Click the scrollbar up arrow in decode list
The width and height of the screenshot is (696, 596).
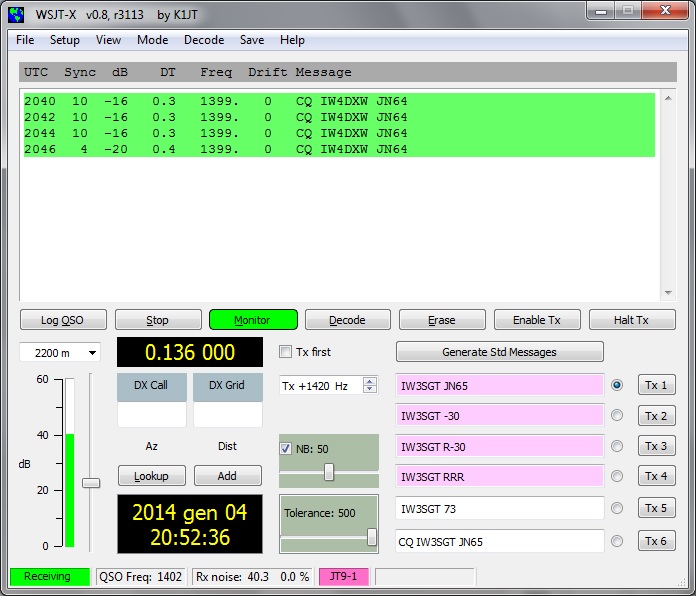click(668, 98)
